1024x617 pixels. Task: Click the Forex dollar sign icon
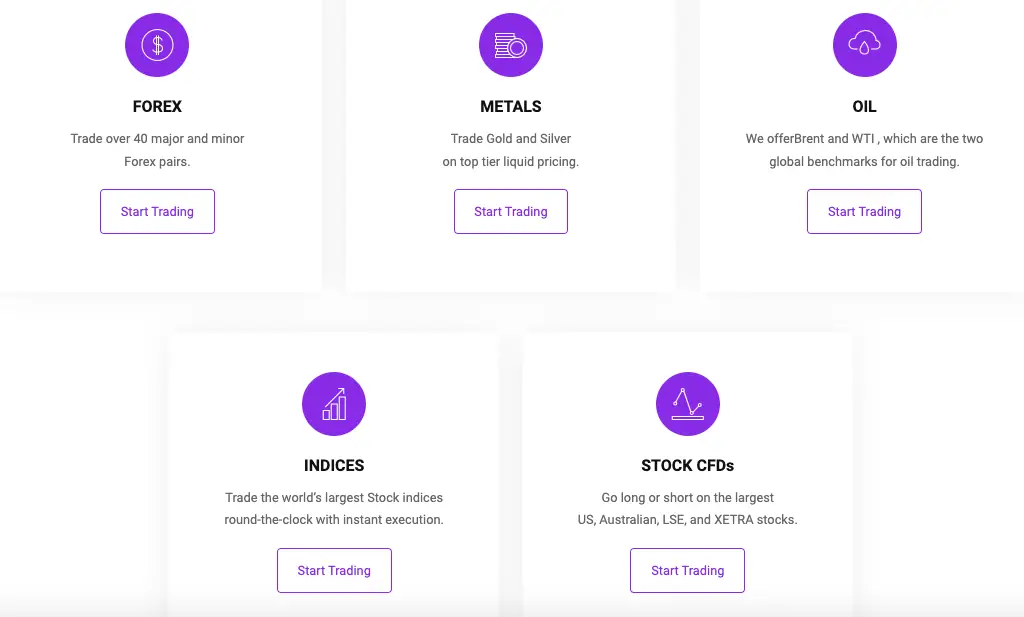point(157,45)
